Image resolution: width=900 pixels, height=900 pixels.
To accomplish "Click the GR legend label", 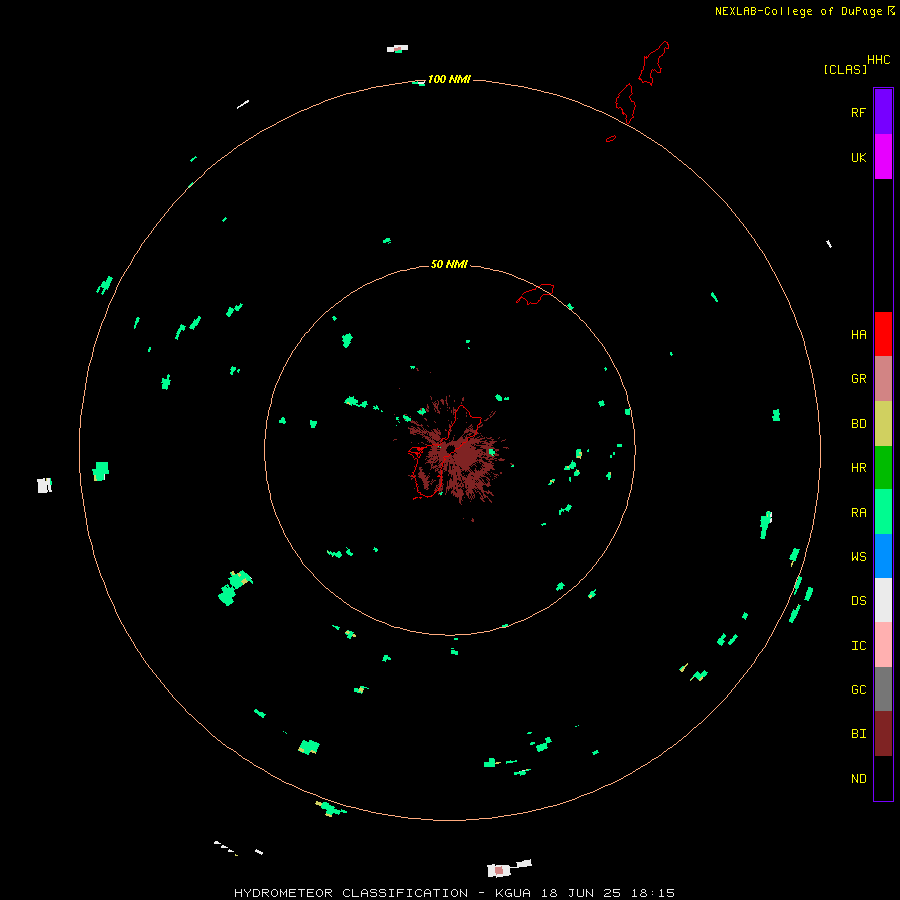I will click(858, 379).
